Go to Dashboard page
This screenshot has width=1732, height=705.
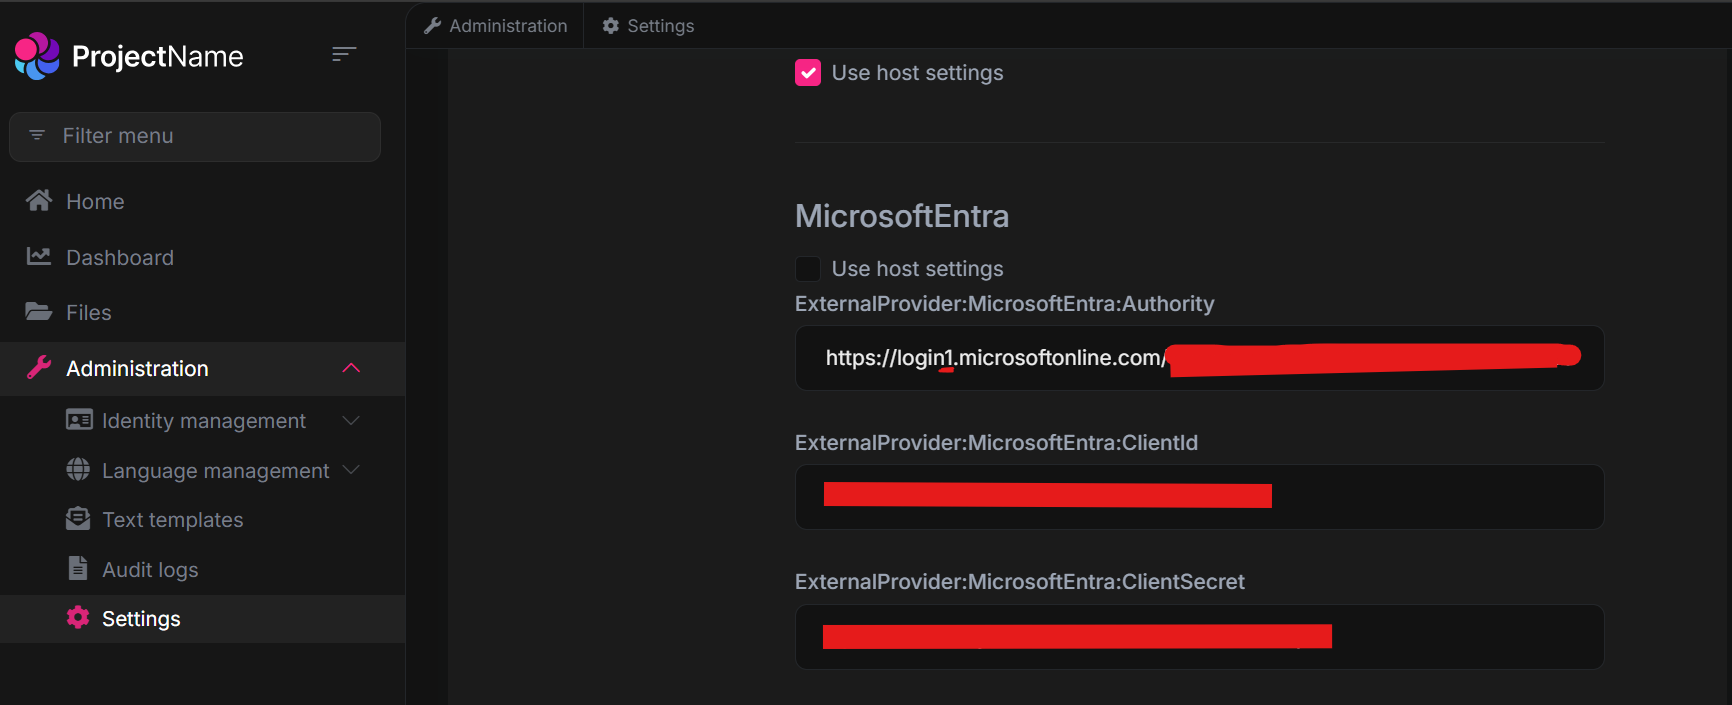pyautogui.click(x=120, y=258)
